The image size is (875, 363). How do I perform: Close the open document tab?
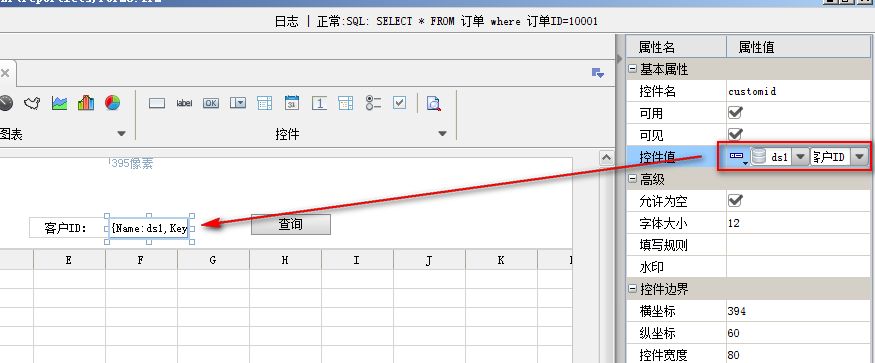tap(4, 73)
